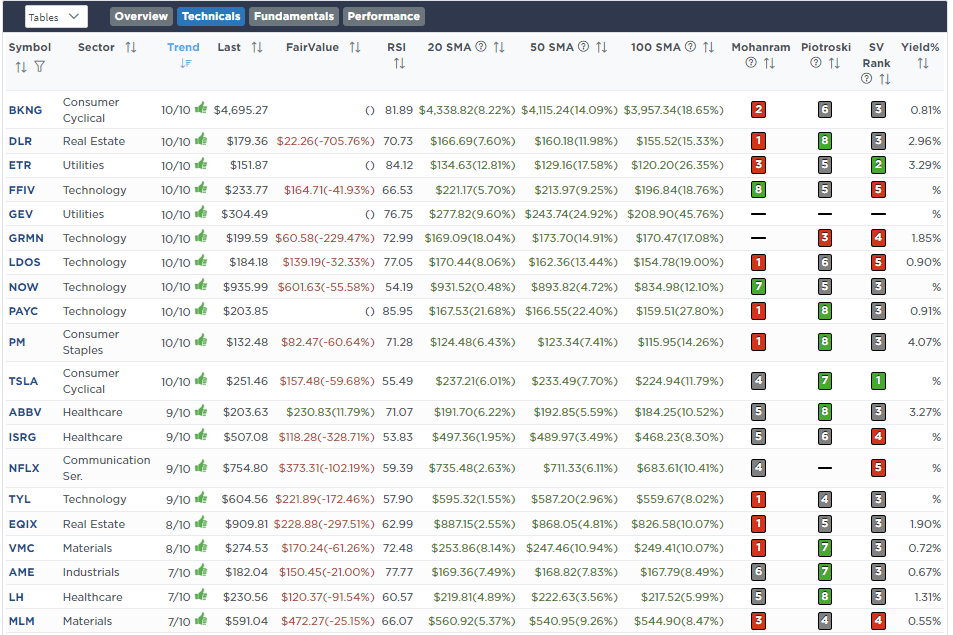This screenshot has height=635, width=953.
Task: Open VMC symbol link
Action: click(21, 548)
